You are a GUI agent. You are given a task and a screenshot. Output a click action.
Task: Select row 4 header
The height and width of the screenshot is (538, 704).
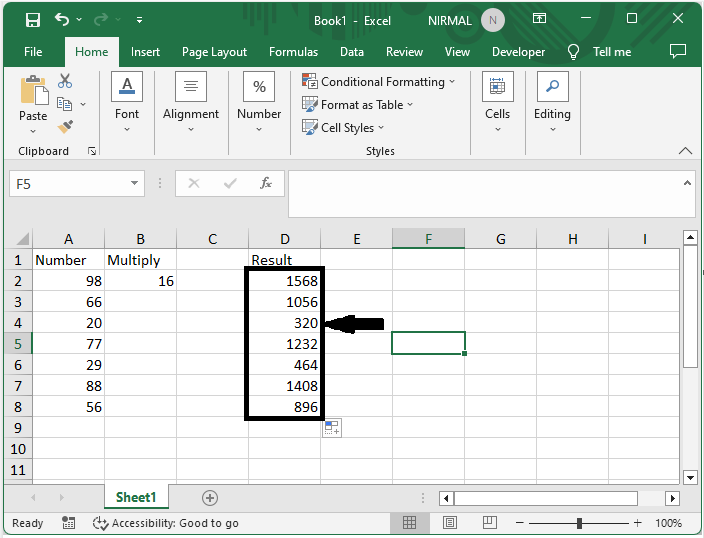(x=18, y=322)
